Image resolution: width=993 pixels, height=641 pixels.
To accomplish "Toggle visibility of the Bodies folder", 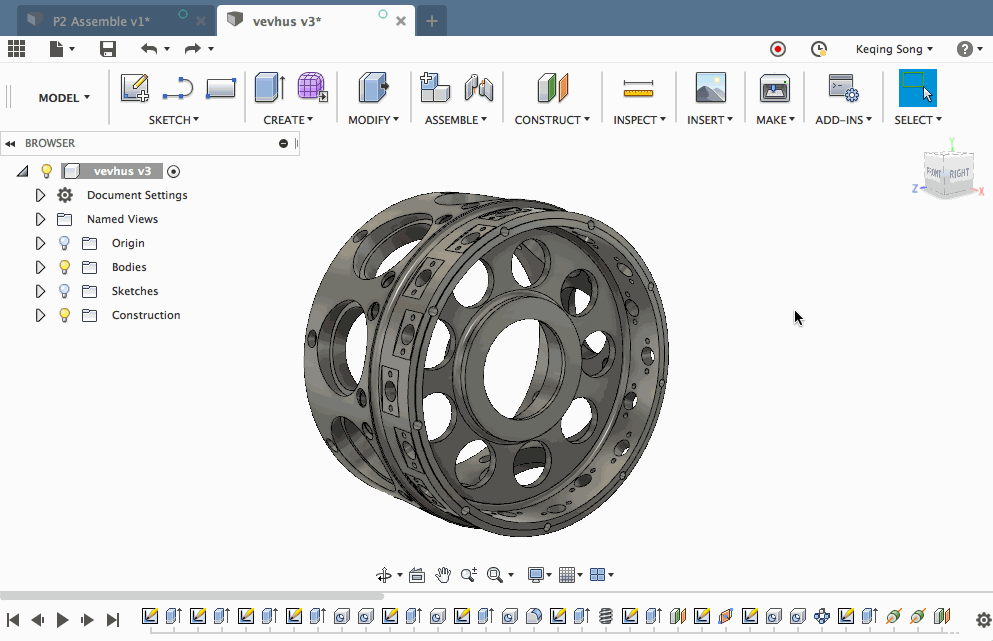I will (x=65, y=267).
